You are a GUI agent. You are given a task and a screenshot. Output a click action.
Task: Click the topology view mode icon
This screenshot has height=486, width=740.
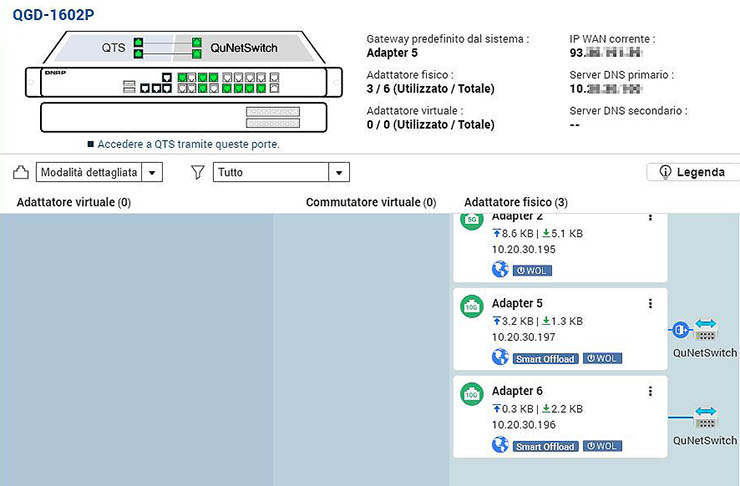[21, 172]
